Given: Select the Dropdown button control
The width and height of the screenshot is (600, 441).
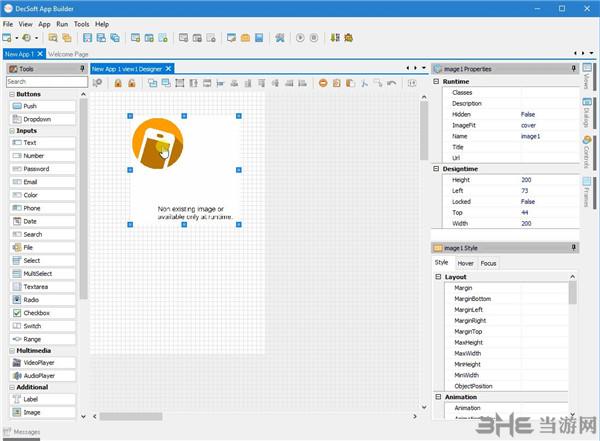Looking at the screenshot, I should [x=42, y=119].
